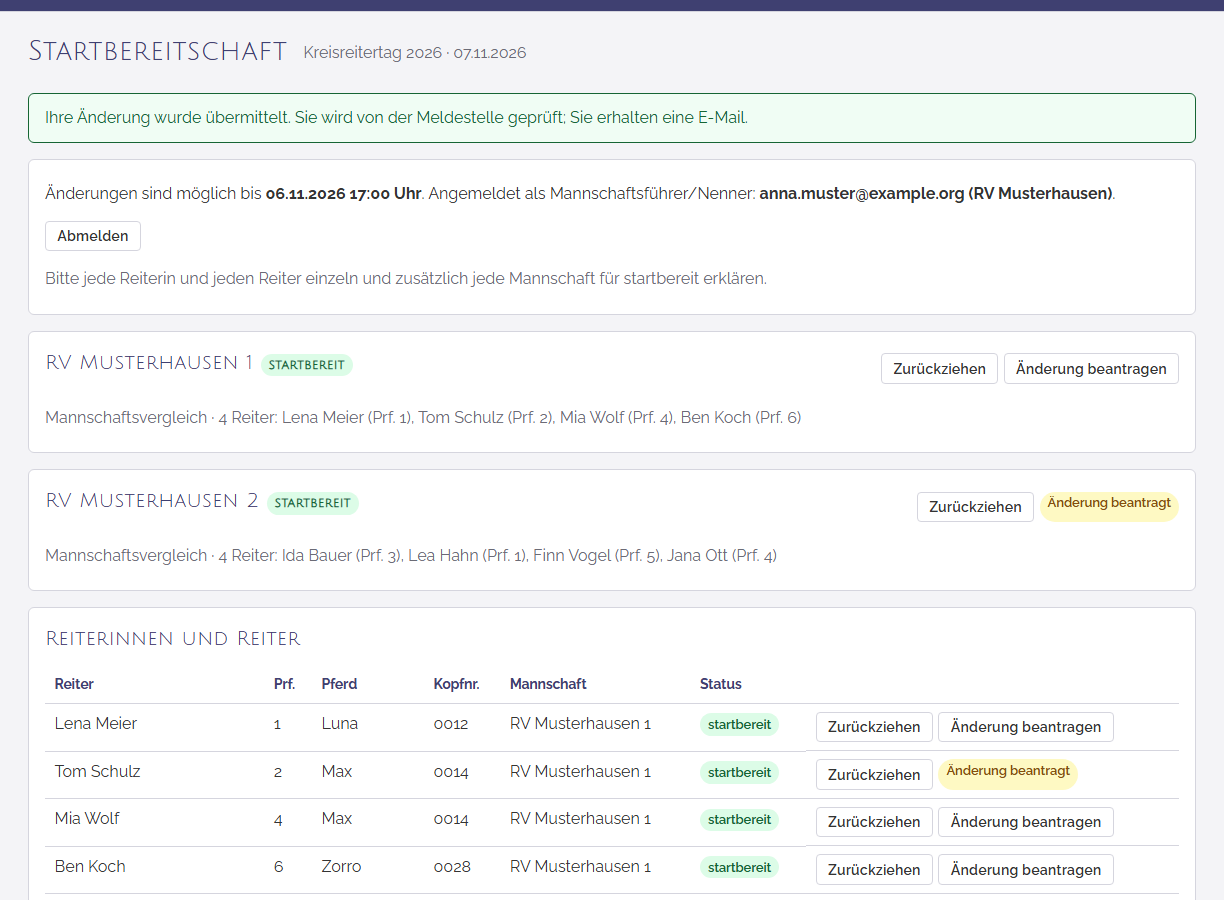Click the STARTBEREIT badge next to RV Musterhausen 1 heading

pos(307,365)
